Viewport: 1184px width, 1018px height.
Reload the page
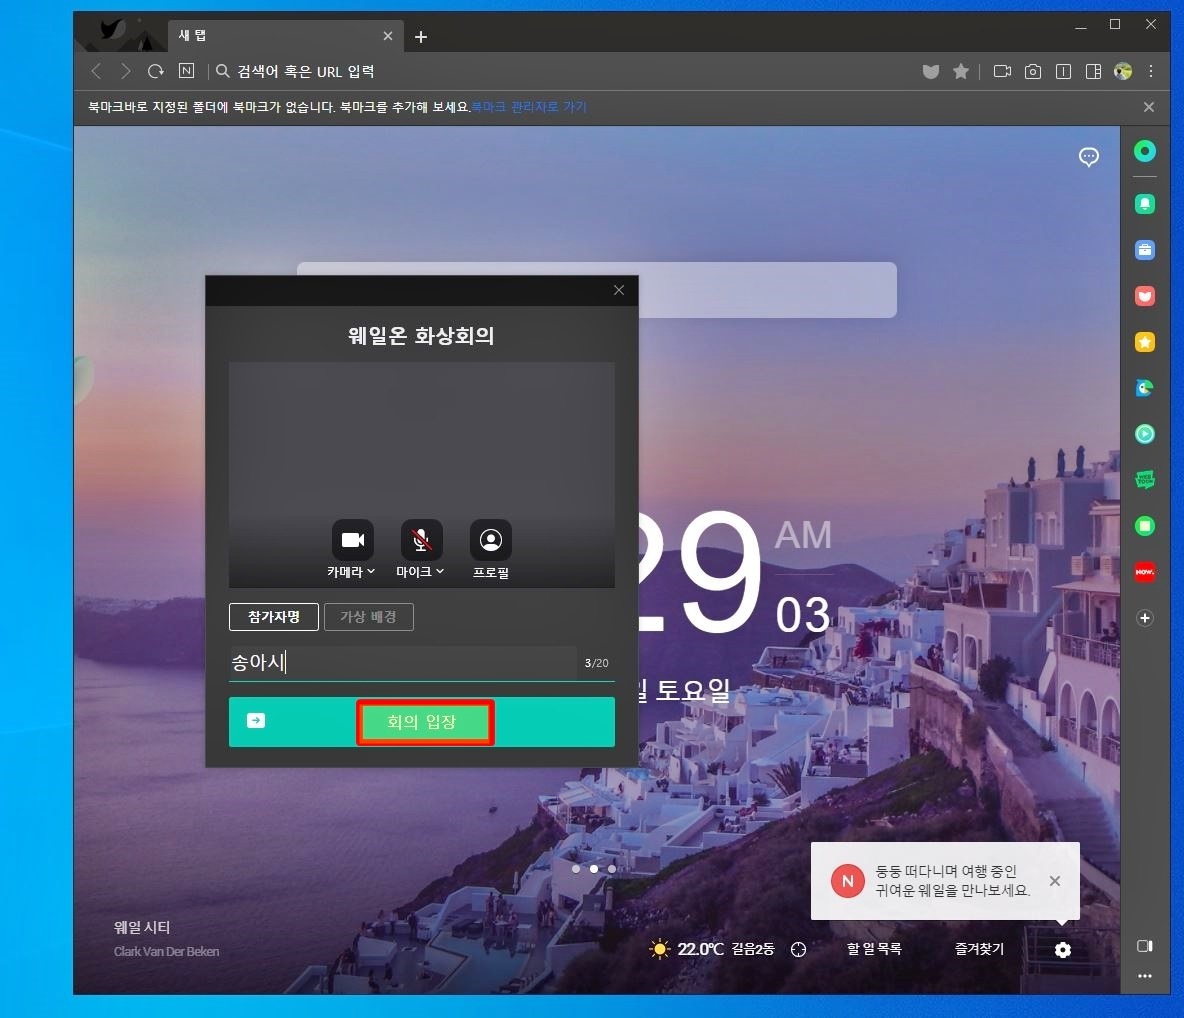pos(156,71)
